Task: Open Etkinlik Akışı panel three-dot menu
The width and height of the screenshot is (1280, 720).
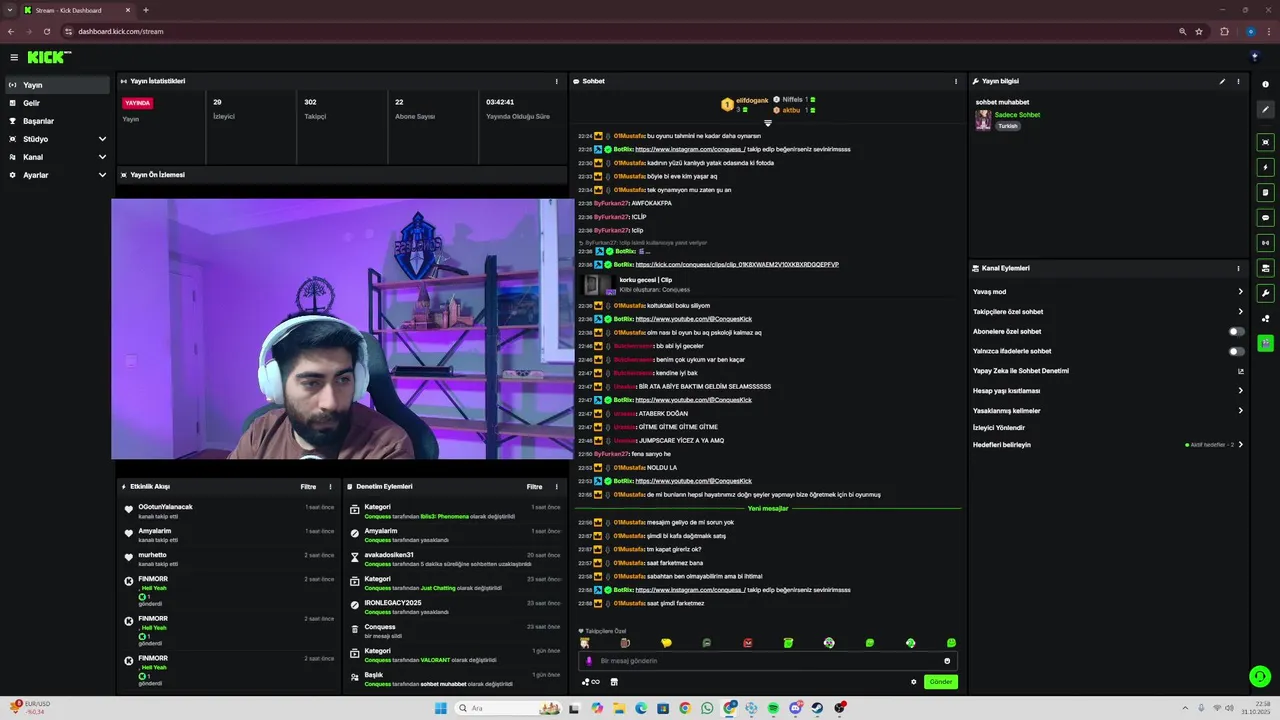Action: tap(330, 487)
